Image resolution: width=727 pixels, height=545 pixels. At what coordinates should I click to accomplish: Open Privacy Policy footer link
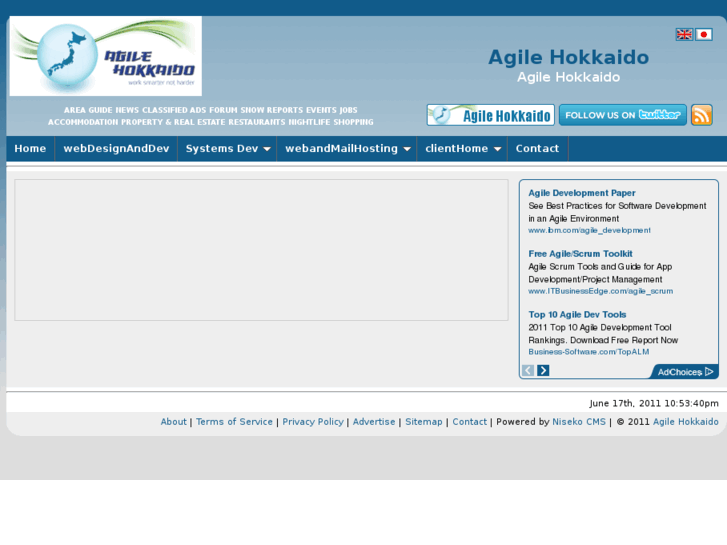(313, 422)
